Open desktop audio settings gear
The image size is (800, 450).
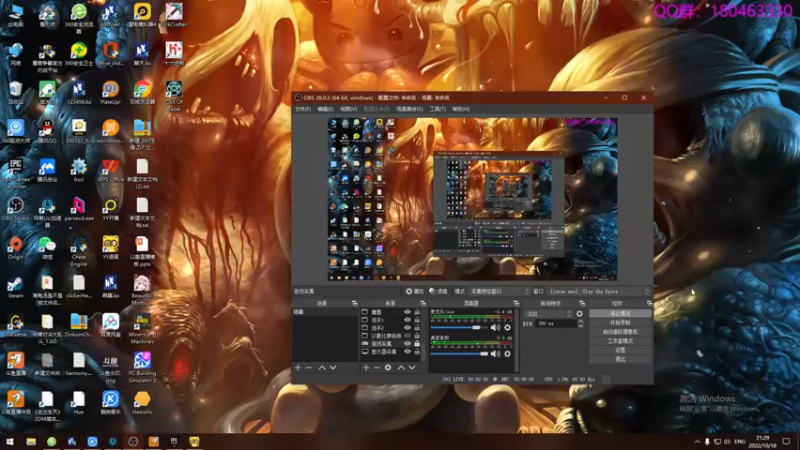pyautogui.click(x=508, y=354)
